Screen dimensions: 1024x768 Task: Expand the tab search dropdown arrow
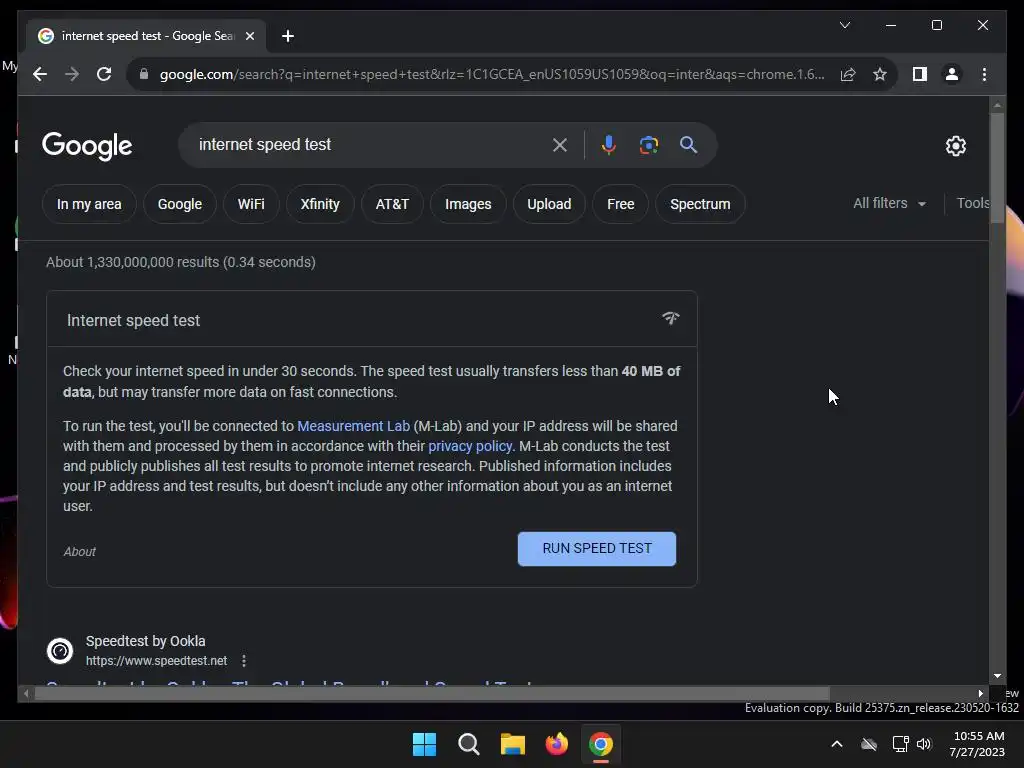point(845,25)
